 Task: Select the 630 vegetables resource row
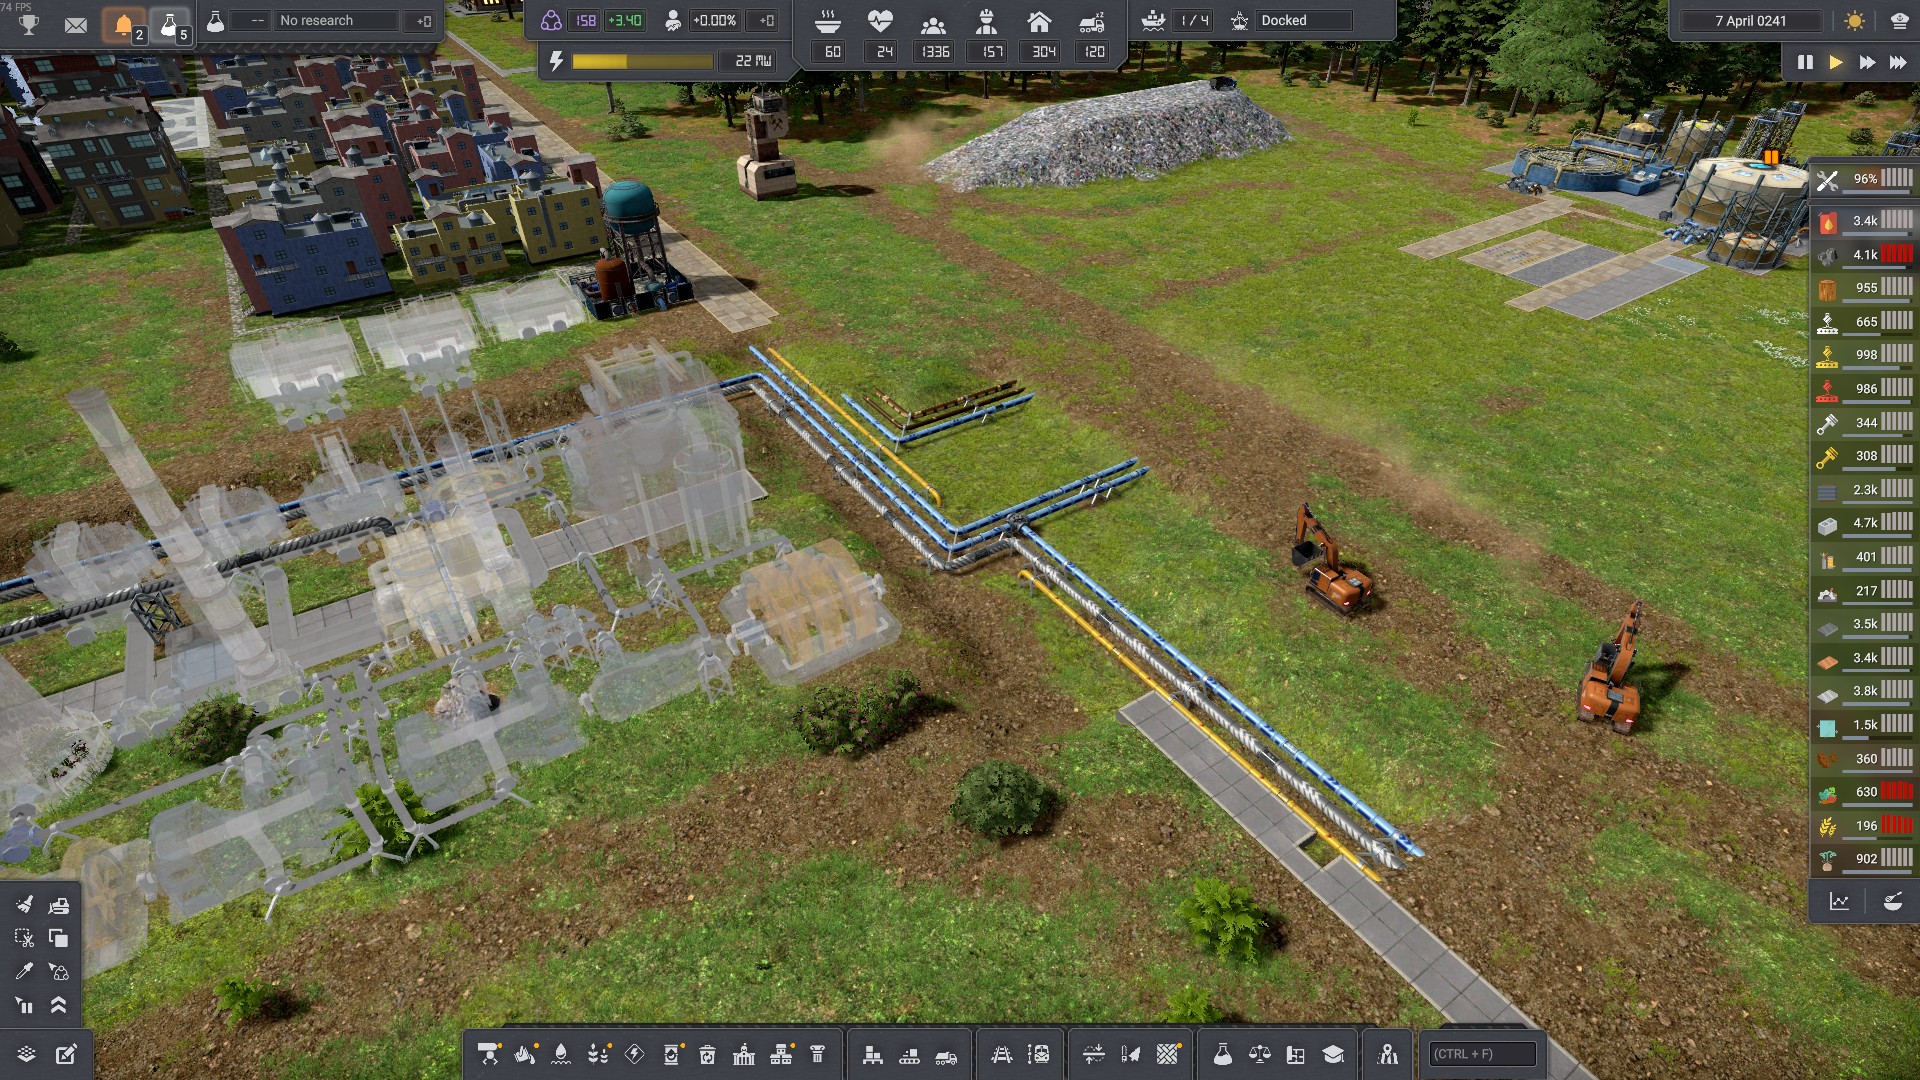coord(1864,792)
